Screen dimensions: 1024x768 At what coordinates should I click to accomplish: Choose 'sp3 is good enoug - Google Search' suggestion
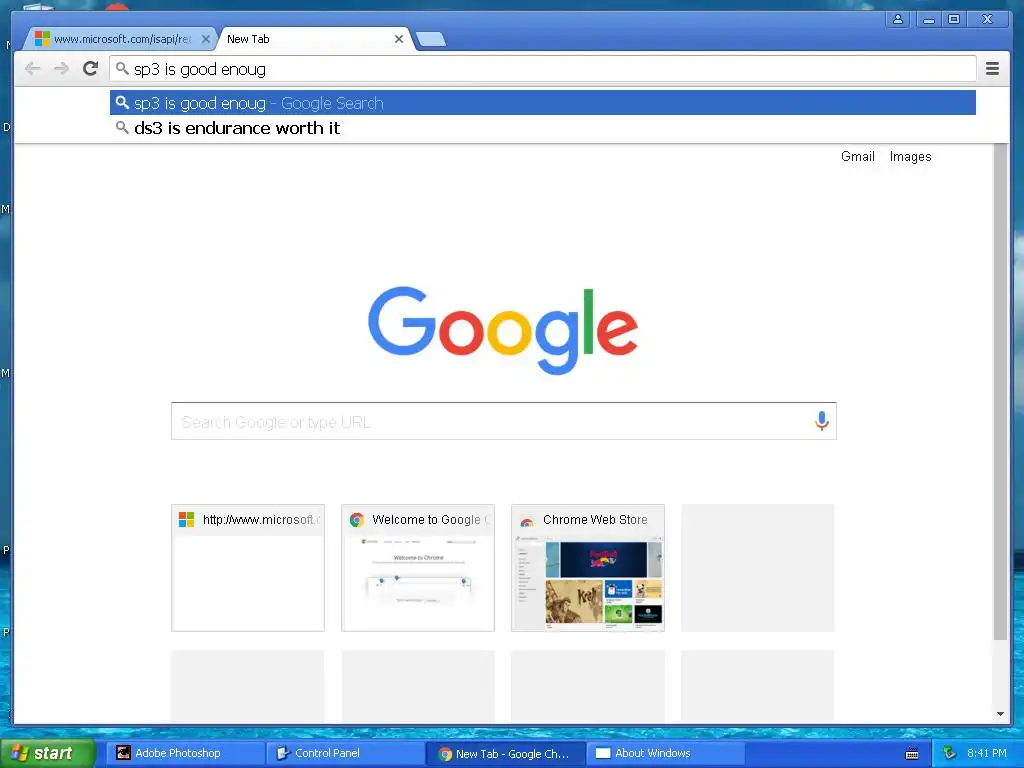543,103
